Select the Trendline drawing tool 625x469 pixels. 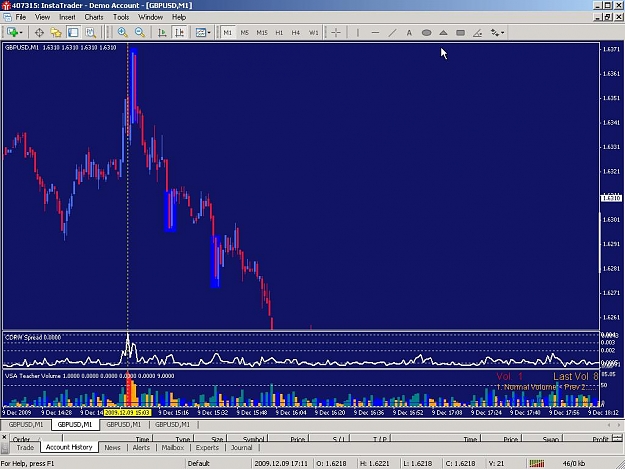[x=392, y=33]
